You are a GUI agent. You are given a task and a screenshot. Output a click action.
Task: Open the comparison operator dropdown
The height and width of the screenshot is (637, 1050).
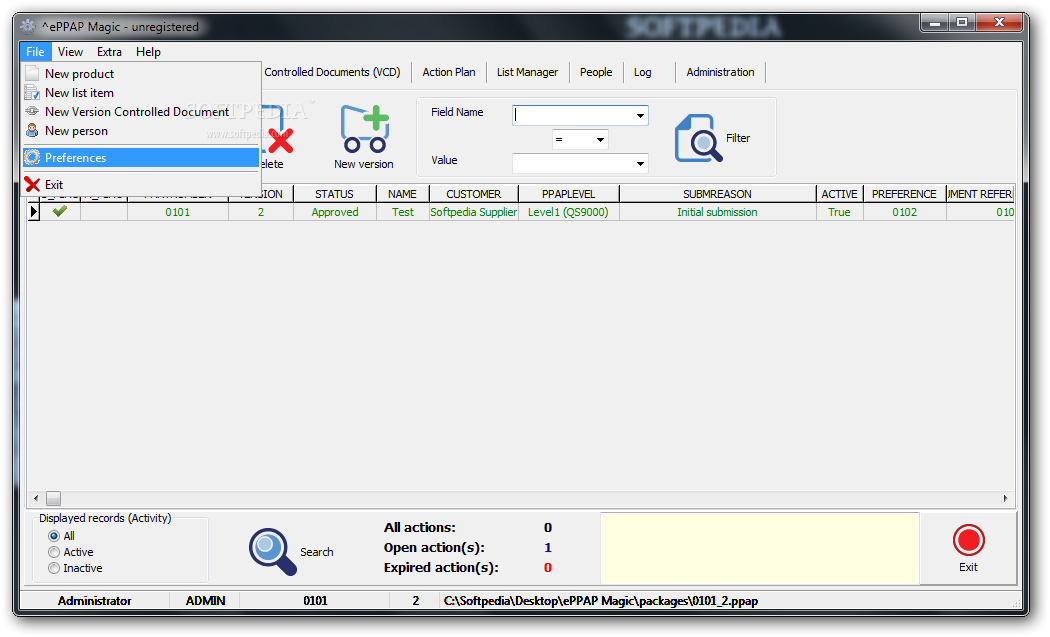(600, 139)
